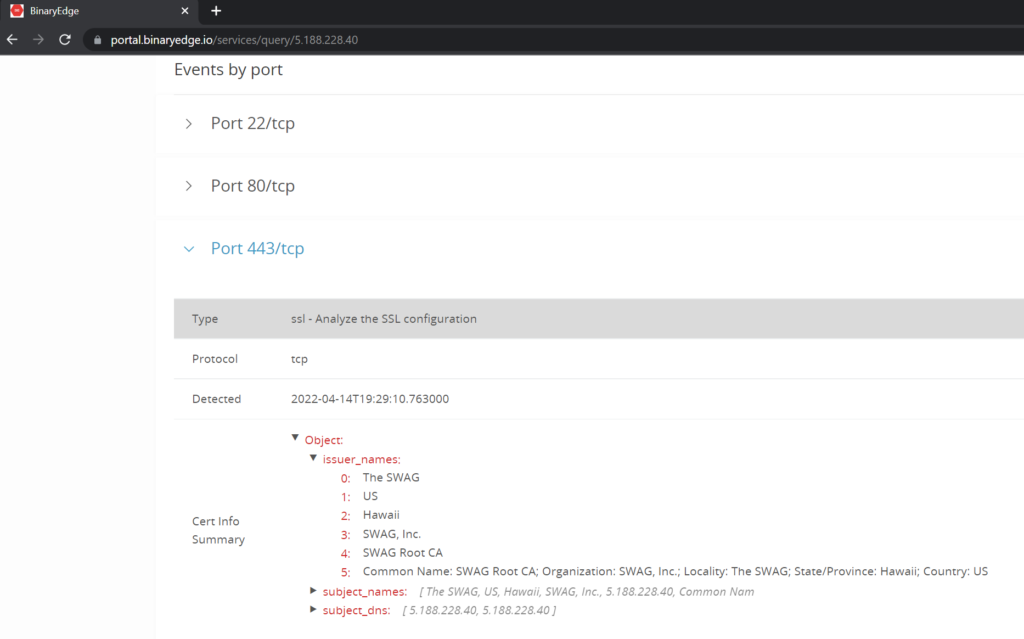
Task: Collapse the Object tree node triangle
Action: pyautogui.click(x=295, y=438)
